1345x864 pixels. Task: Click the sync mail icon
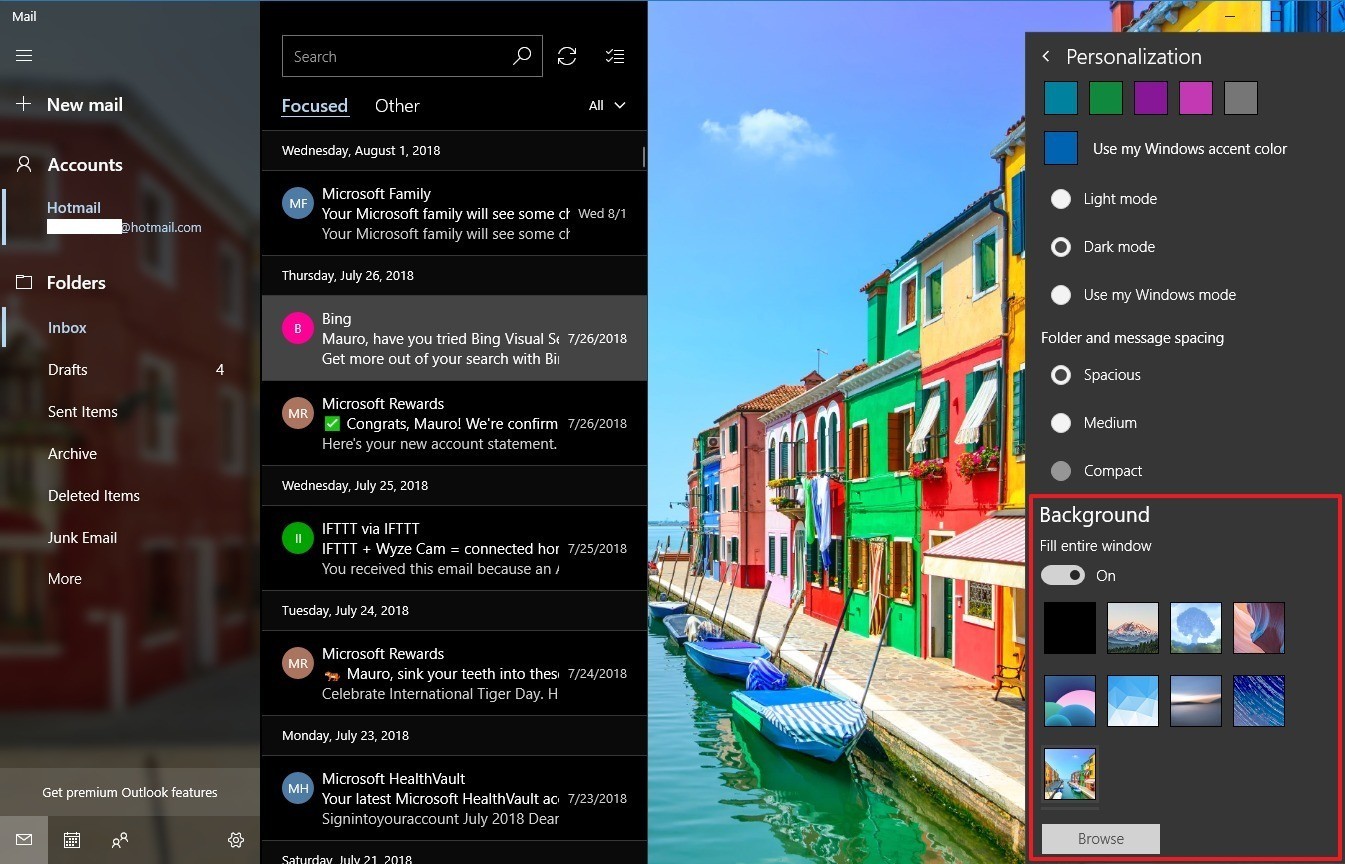(567, 56)
